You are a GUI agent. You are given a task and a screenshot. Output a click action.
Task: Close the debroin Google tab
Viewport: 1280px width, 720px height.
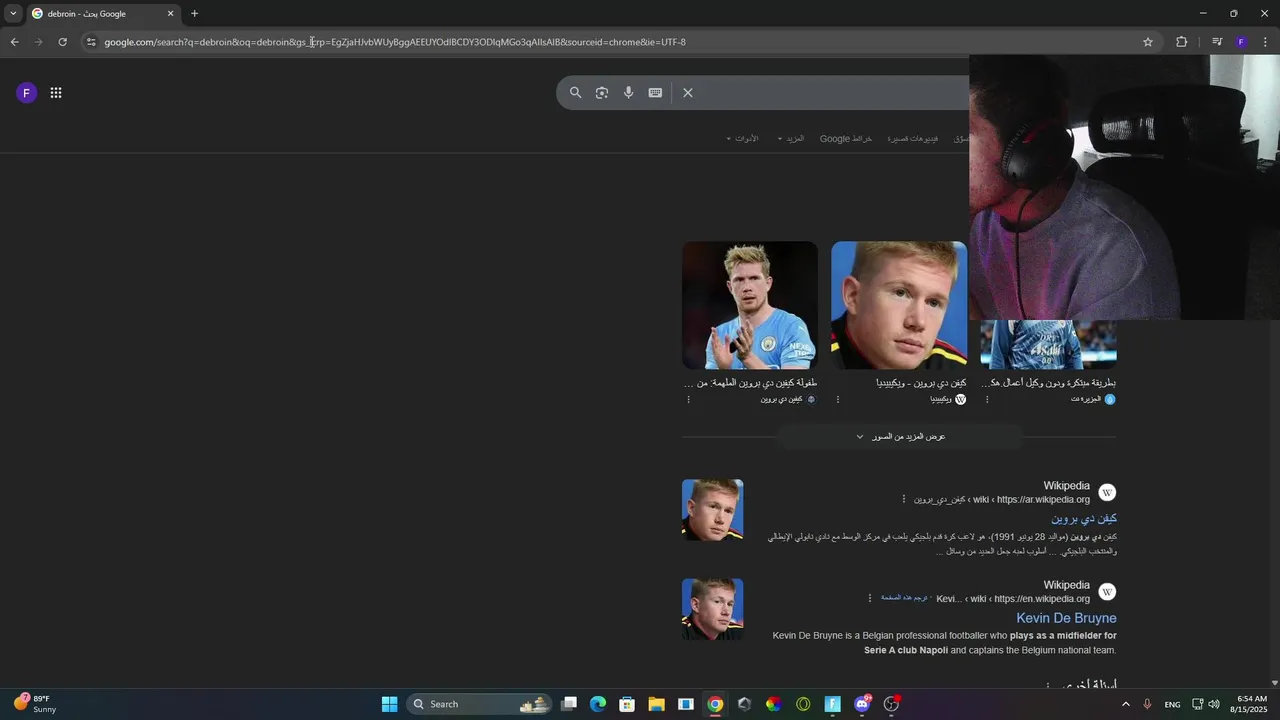tap(170, 14)
